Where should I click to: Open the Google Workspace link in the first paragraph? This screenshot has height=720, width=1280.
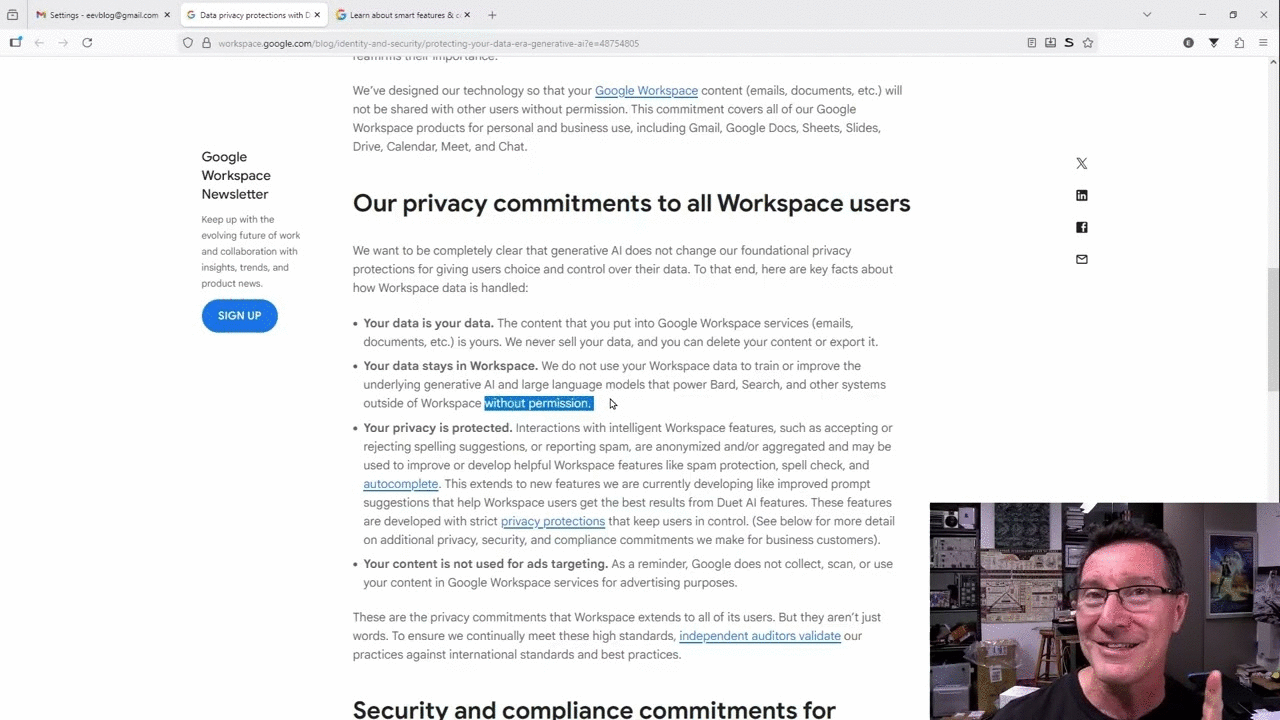[x=646, y=90]
